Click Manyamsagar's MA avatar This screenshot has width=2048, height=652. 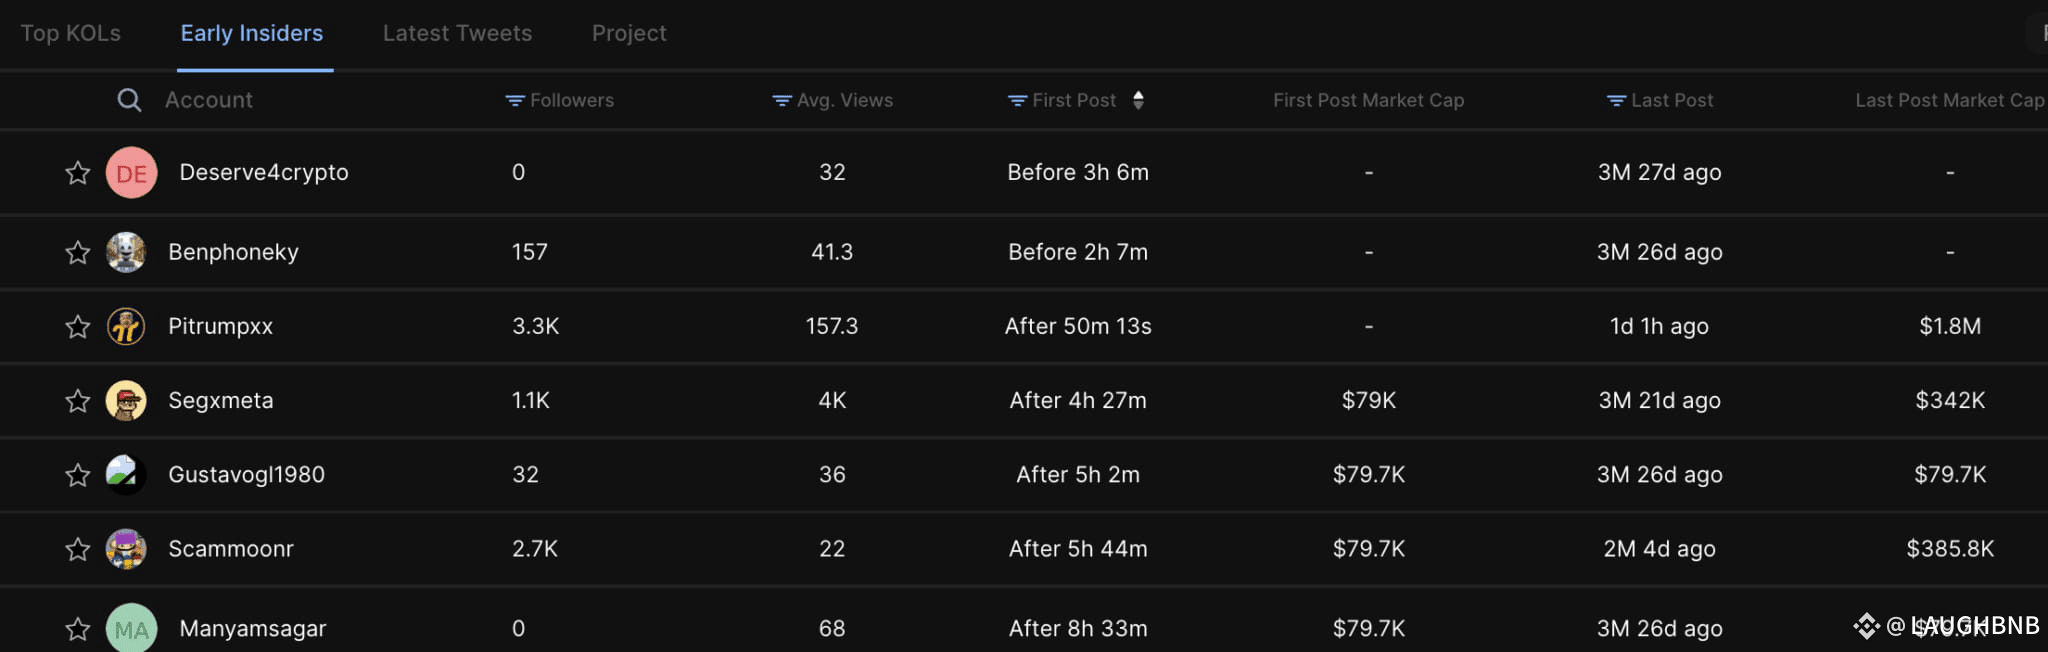click(x=131, y=628)
